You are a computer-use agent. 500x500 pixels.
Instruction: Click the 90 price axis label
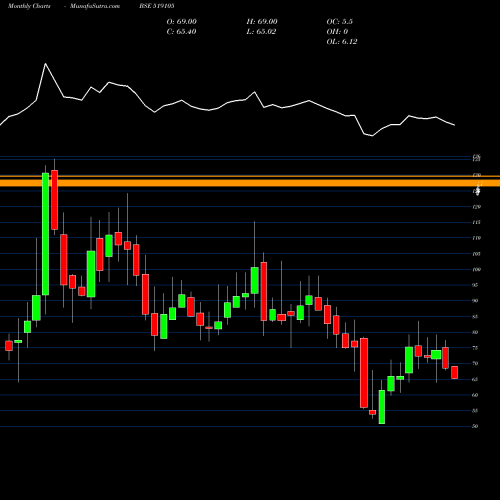476,301
